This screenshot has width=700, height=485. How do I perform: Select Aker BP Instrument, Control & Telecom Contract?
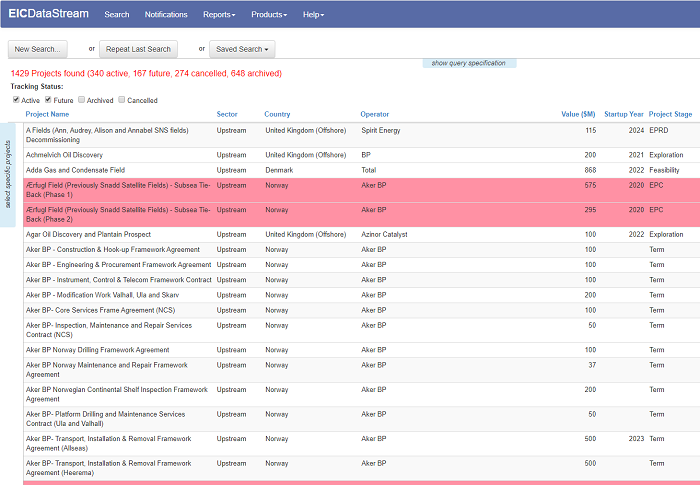coord(362,280)
